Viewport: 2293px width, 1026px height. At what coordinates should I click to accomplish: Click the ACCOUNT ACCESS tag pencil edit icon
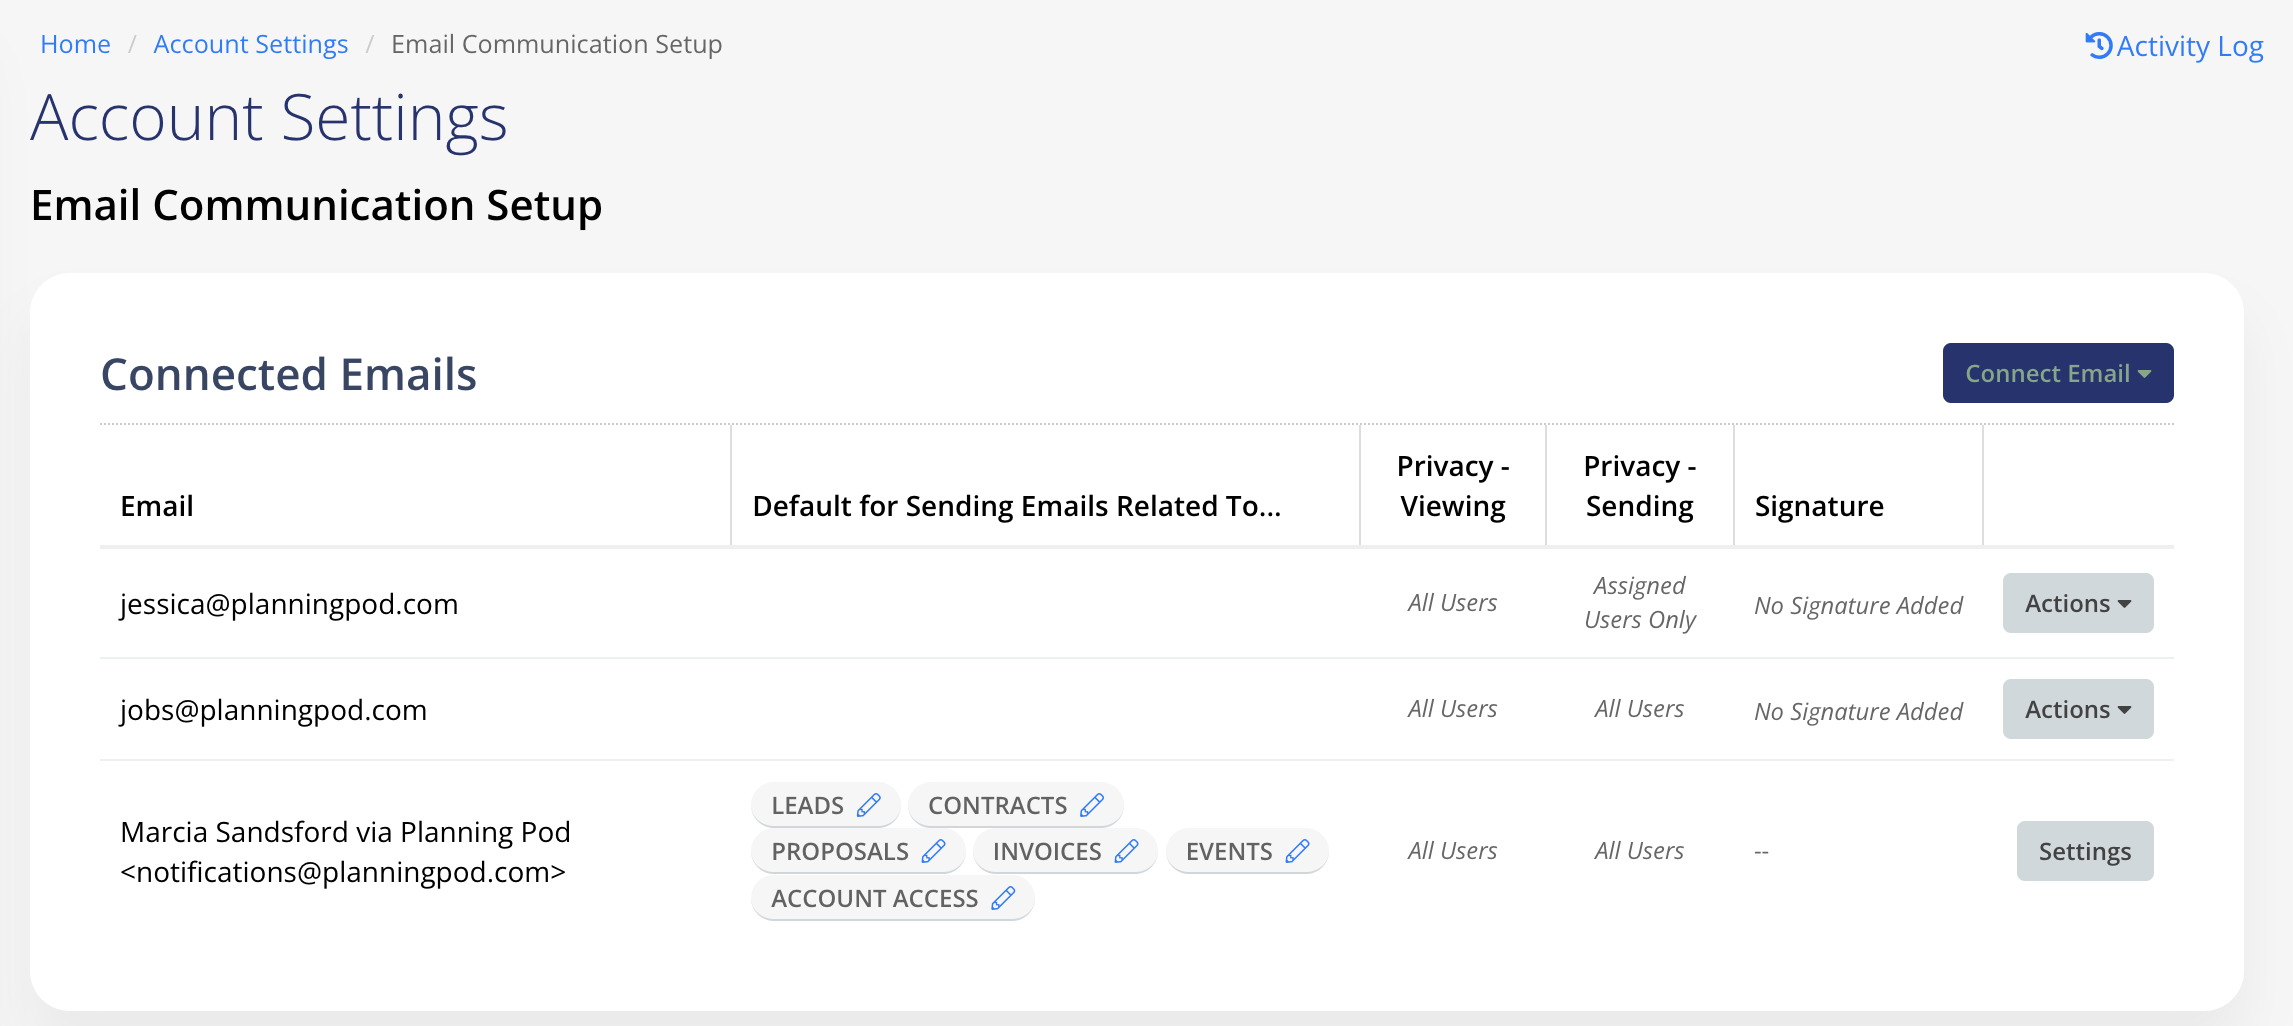pos(1003,898)
